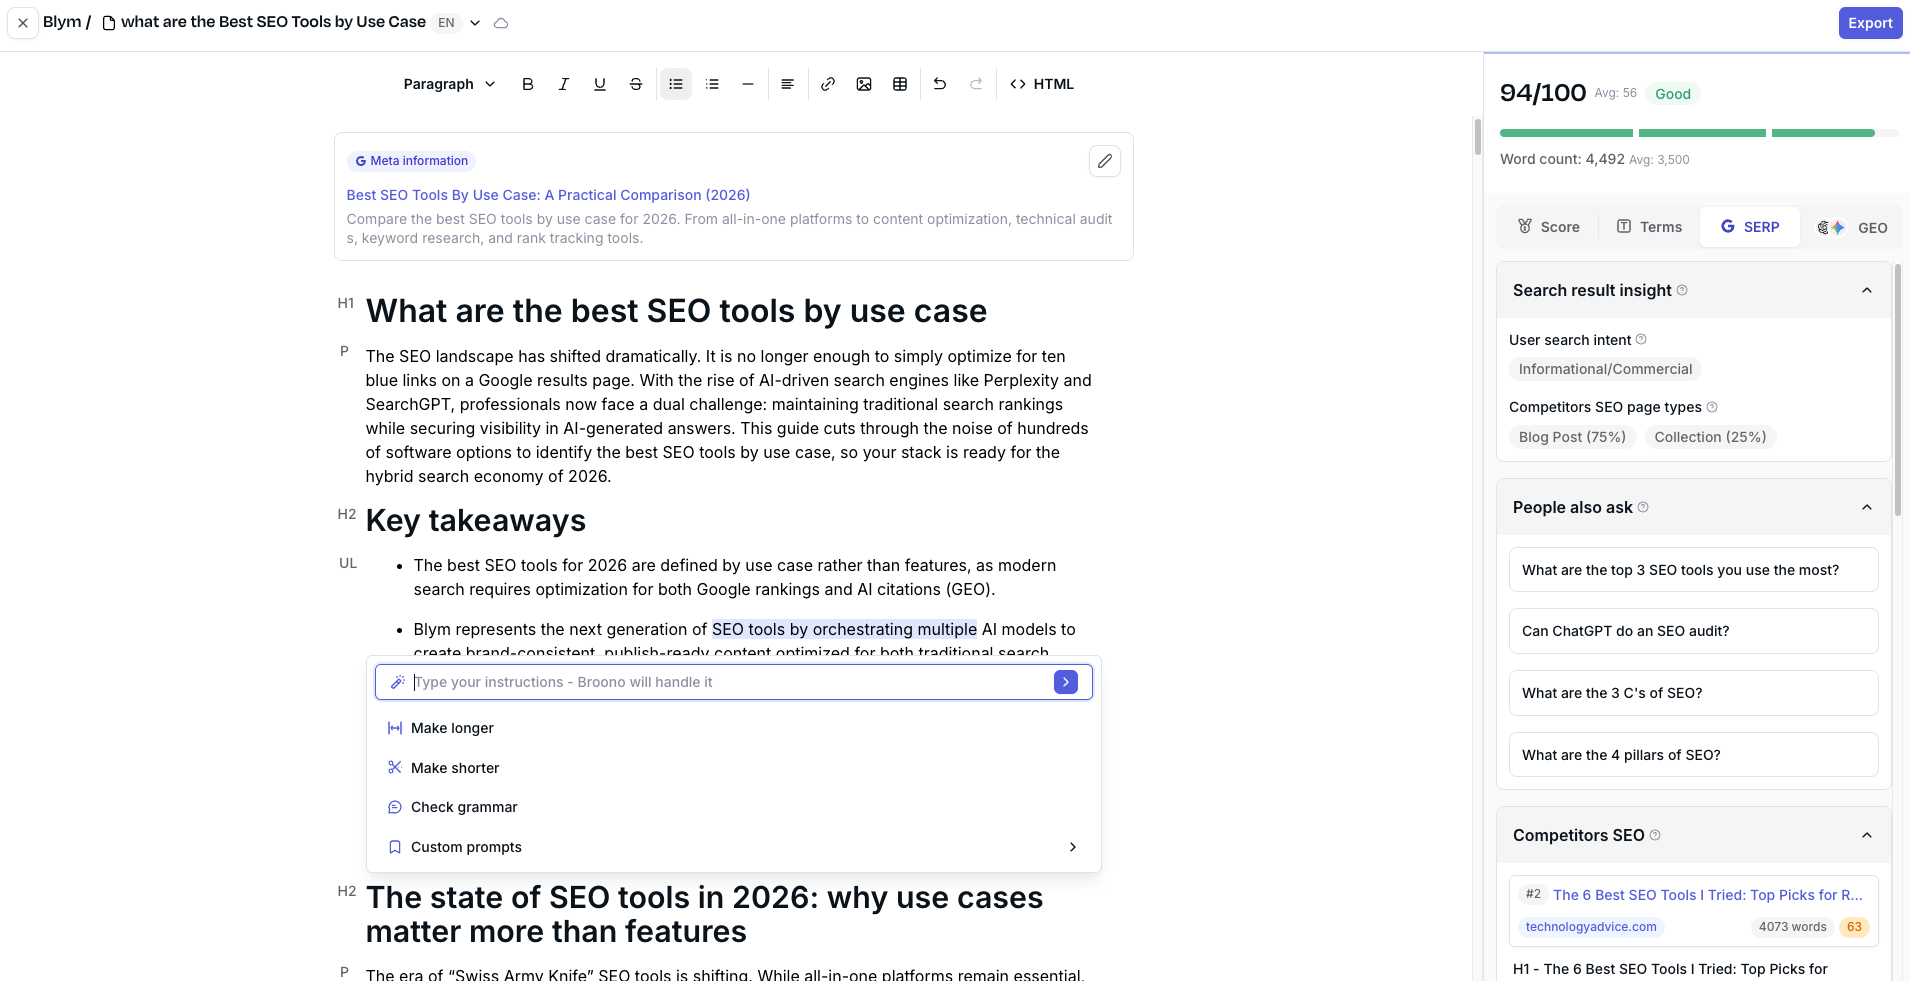Open the Terms tab

[x=1650, y=227]
